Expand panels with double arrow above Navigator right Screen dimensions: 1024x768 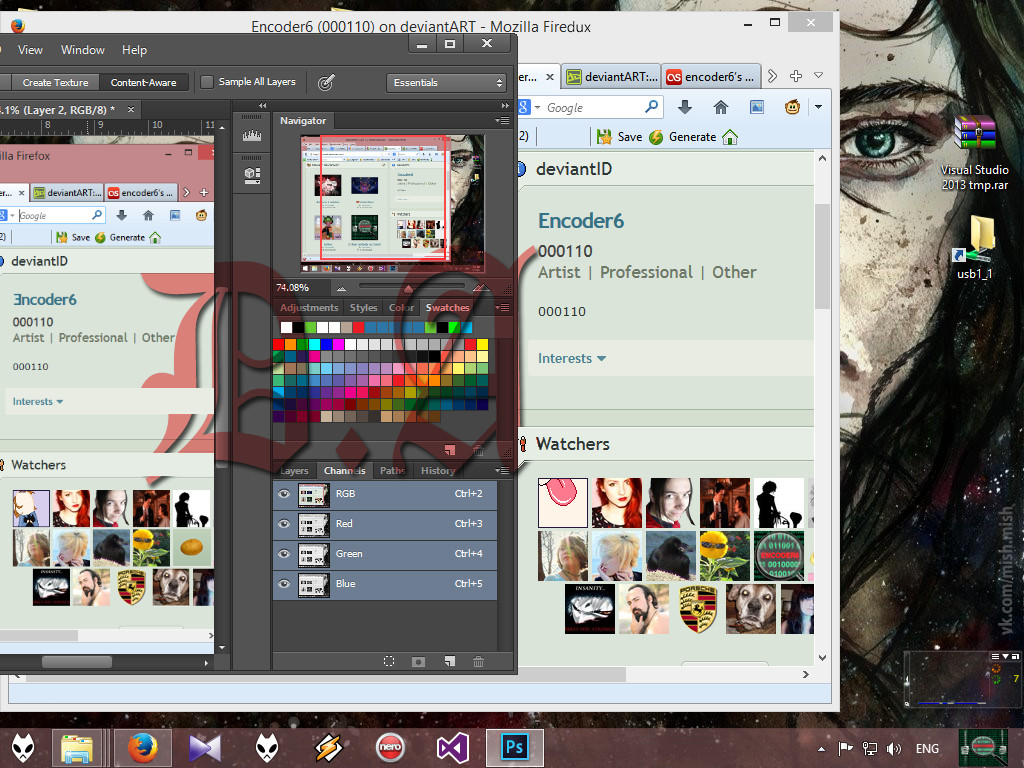point(505,105)
